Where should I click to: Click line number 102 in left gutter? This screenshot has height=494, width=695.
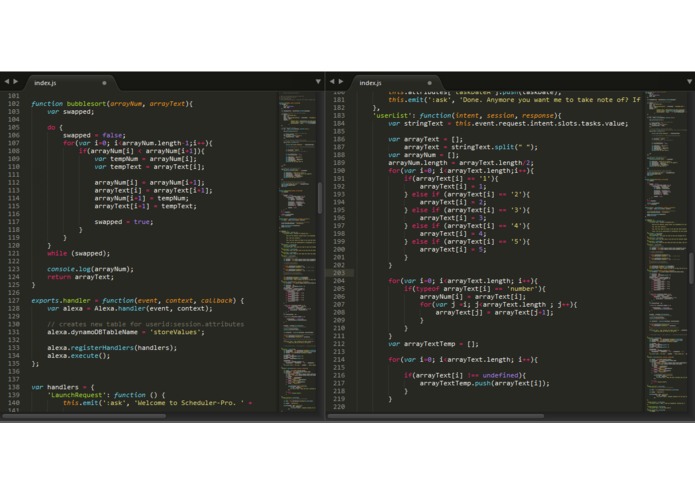coord(13,104)
